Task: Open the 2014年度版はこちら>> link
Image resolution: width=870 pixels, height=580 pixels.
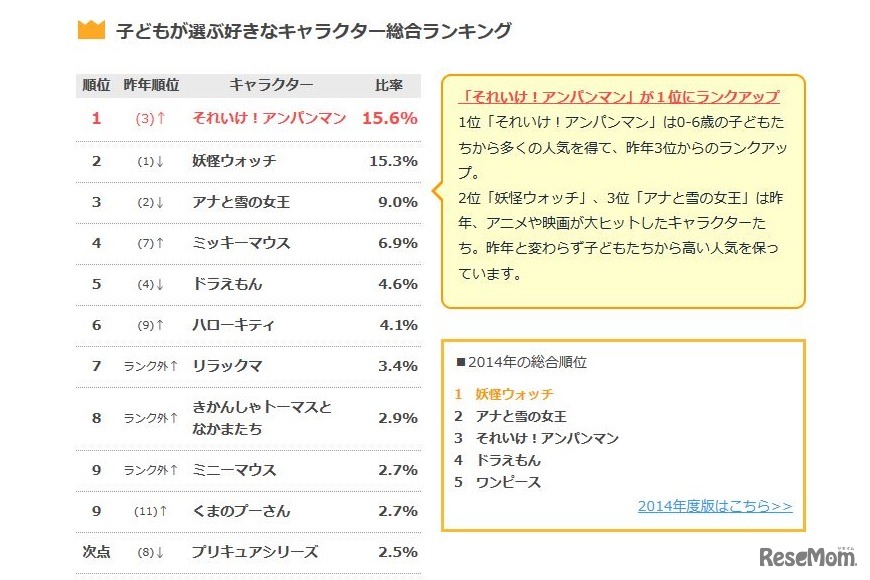Action: point(714,506)
